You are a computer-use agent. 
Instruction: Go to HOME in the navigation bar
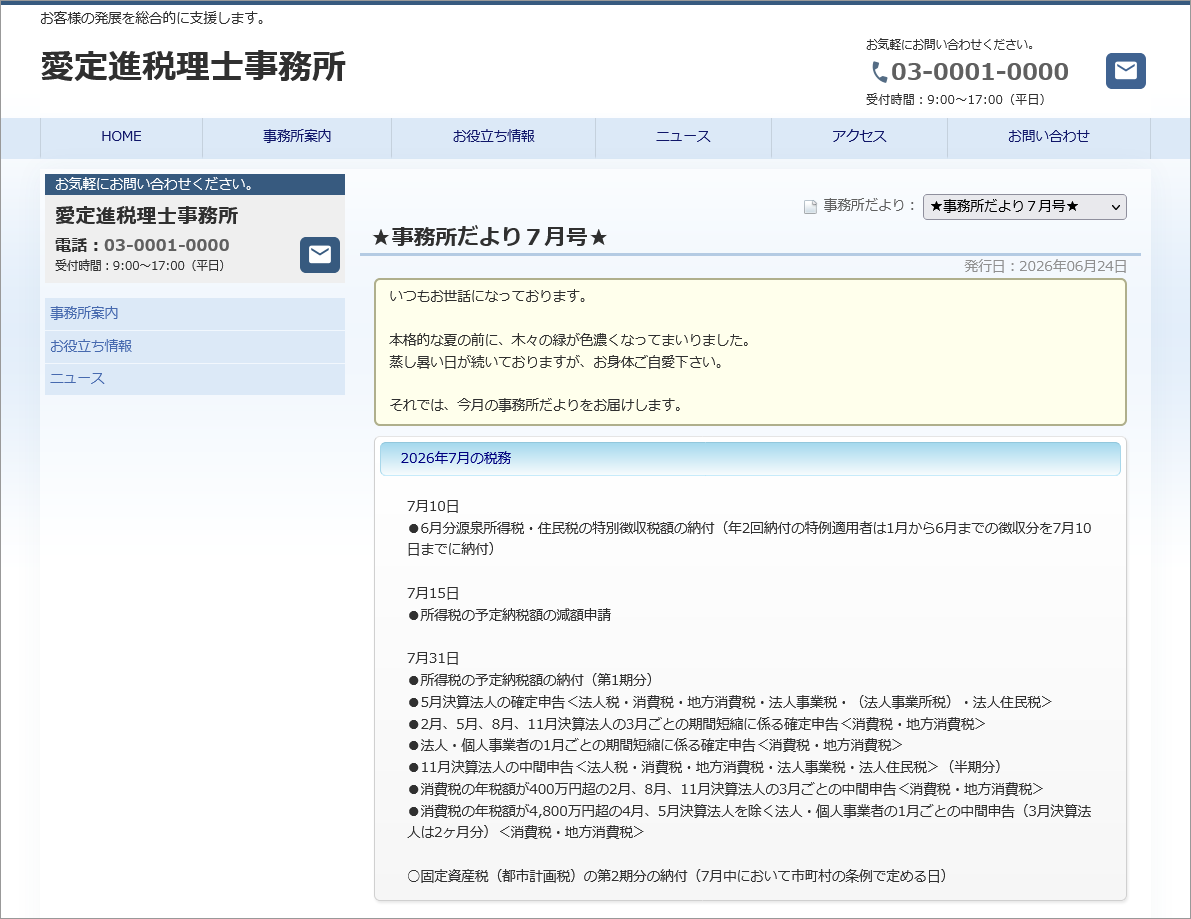[x=122, y=136]
